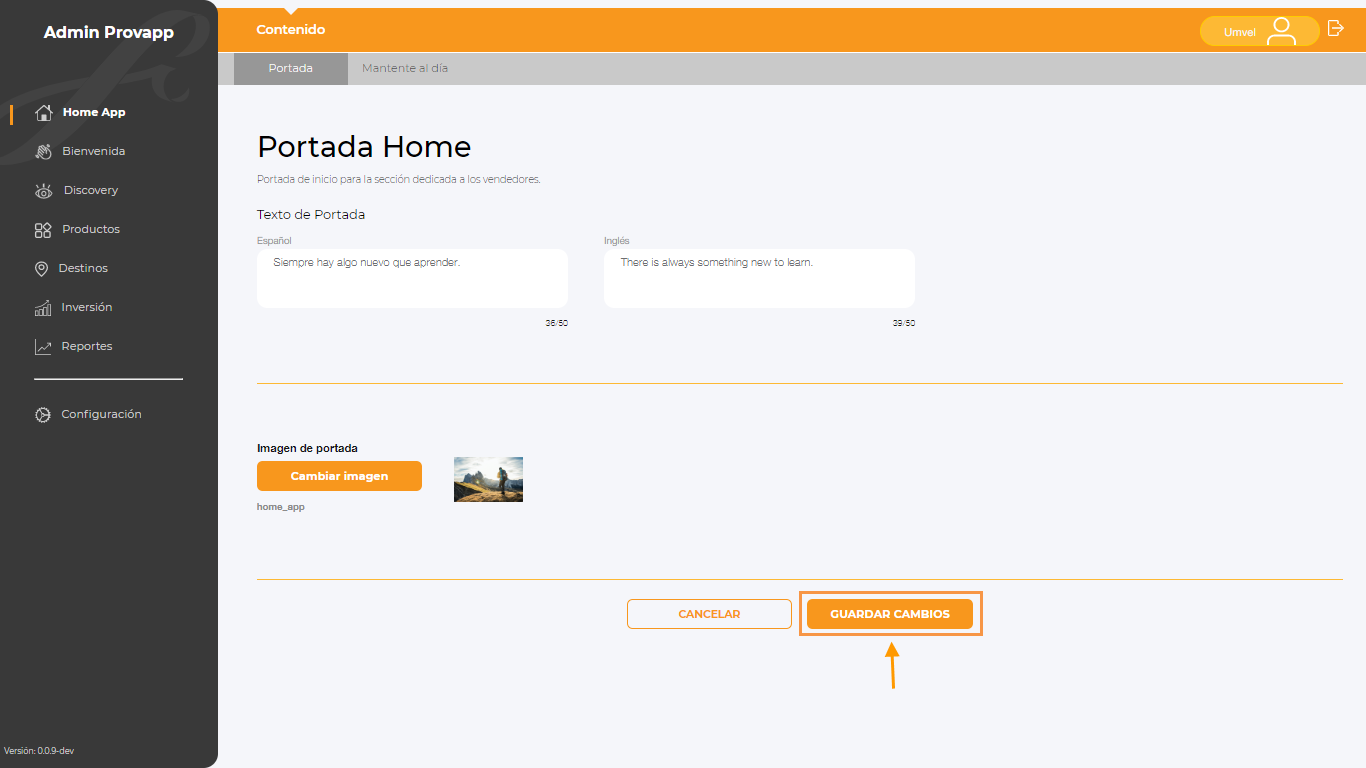This screenshot has height=768, width=1366.
Task: Click the home_app file name
Action: point(281,507)
